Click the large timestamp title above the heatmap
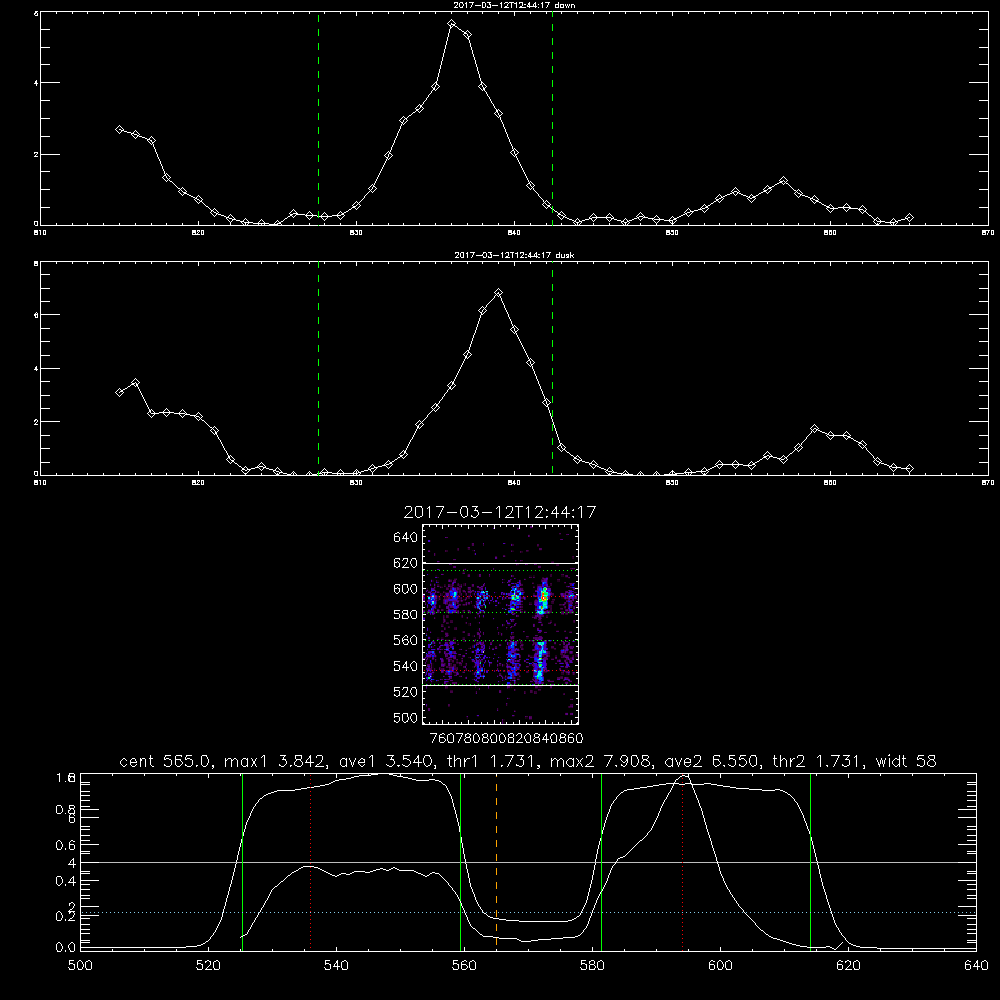 500,512
